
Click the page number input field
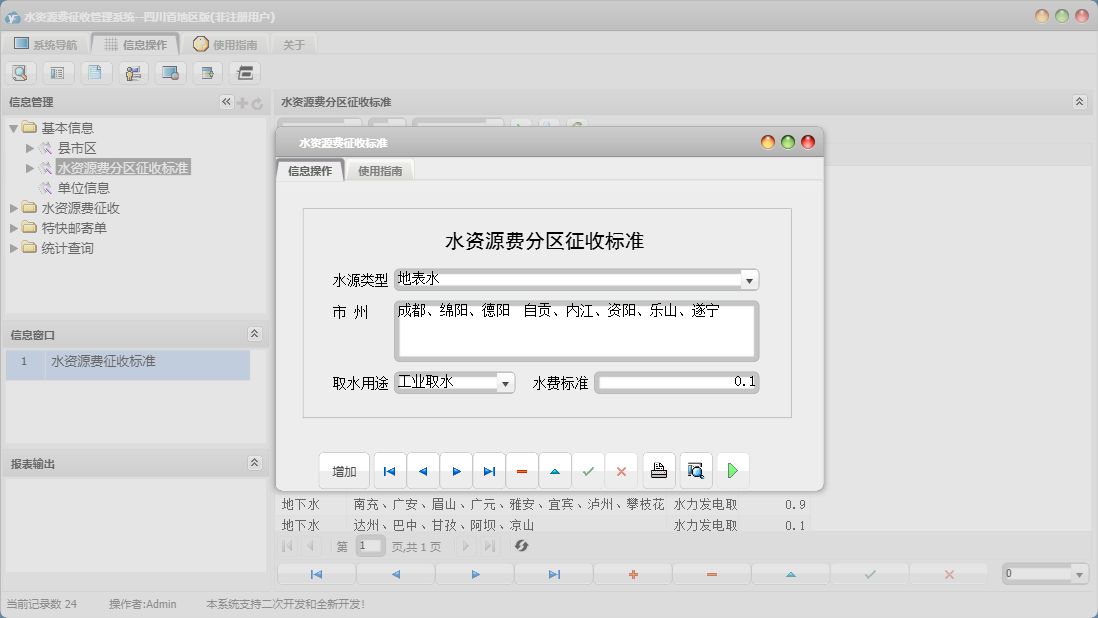click(369, 546)
